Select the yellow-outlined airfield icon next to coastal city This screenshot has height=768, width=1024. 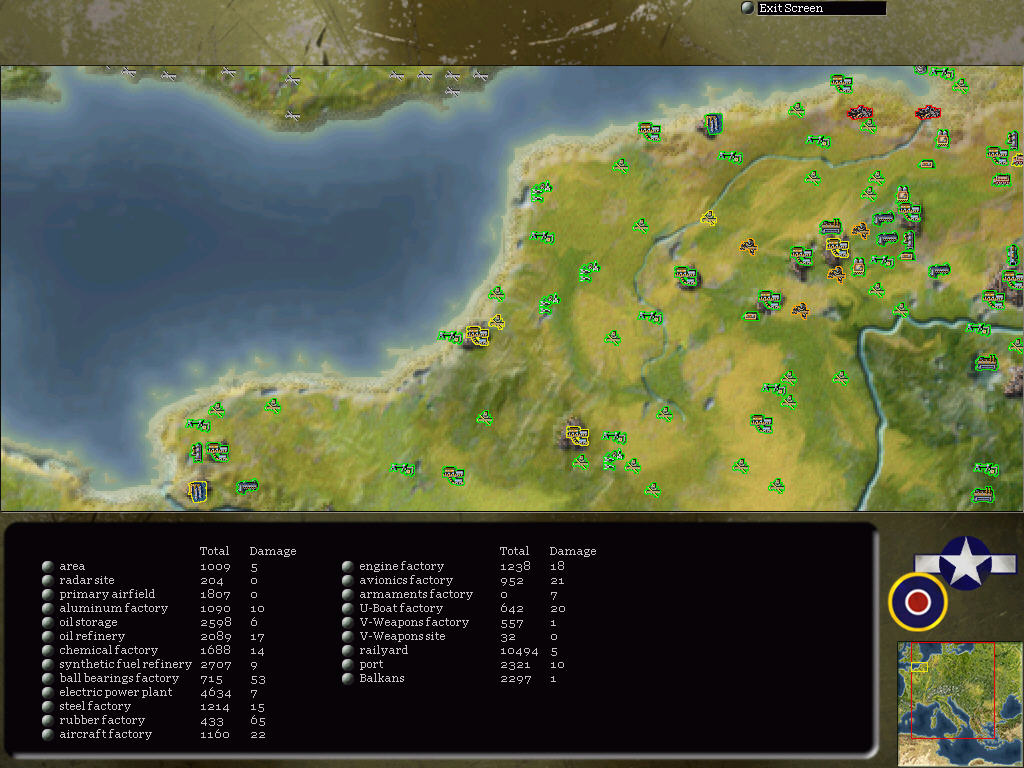[496, 321]
